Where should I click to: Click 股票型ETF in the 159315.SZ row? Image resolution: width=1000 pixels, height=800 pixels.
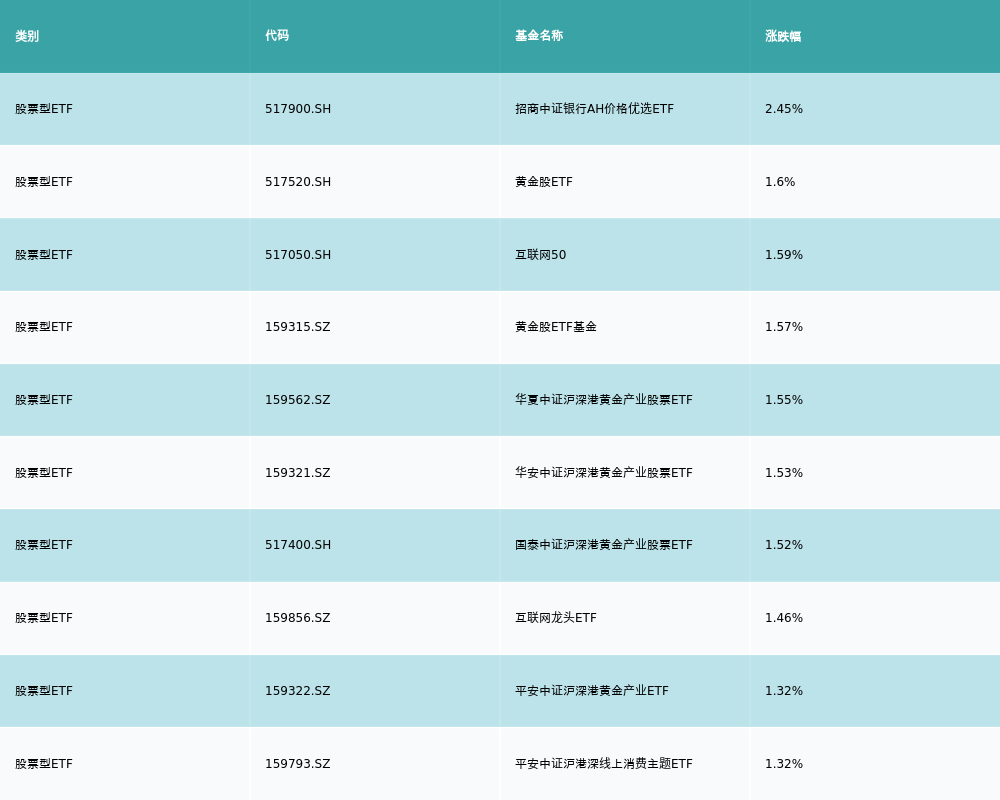[44, 327]
